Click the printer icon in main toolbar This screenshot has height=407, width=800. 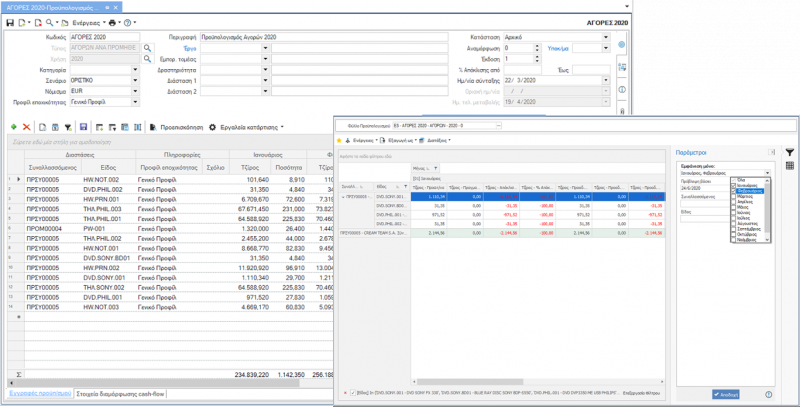point(112,23)
